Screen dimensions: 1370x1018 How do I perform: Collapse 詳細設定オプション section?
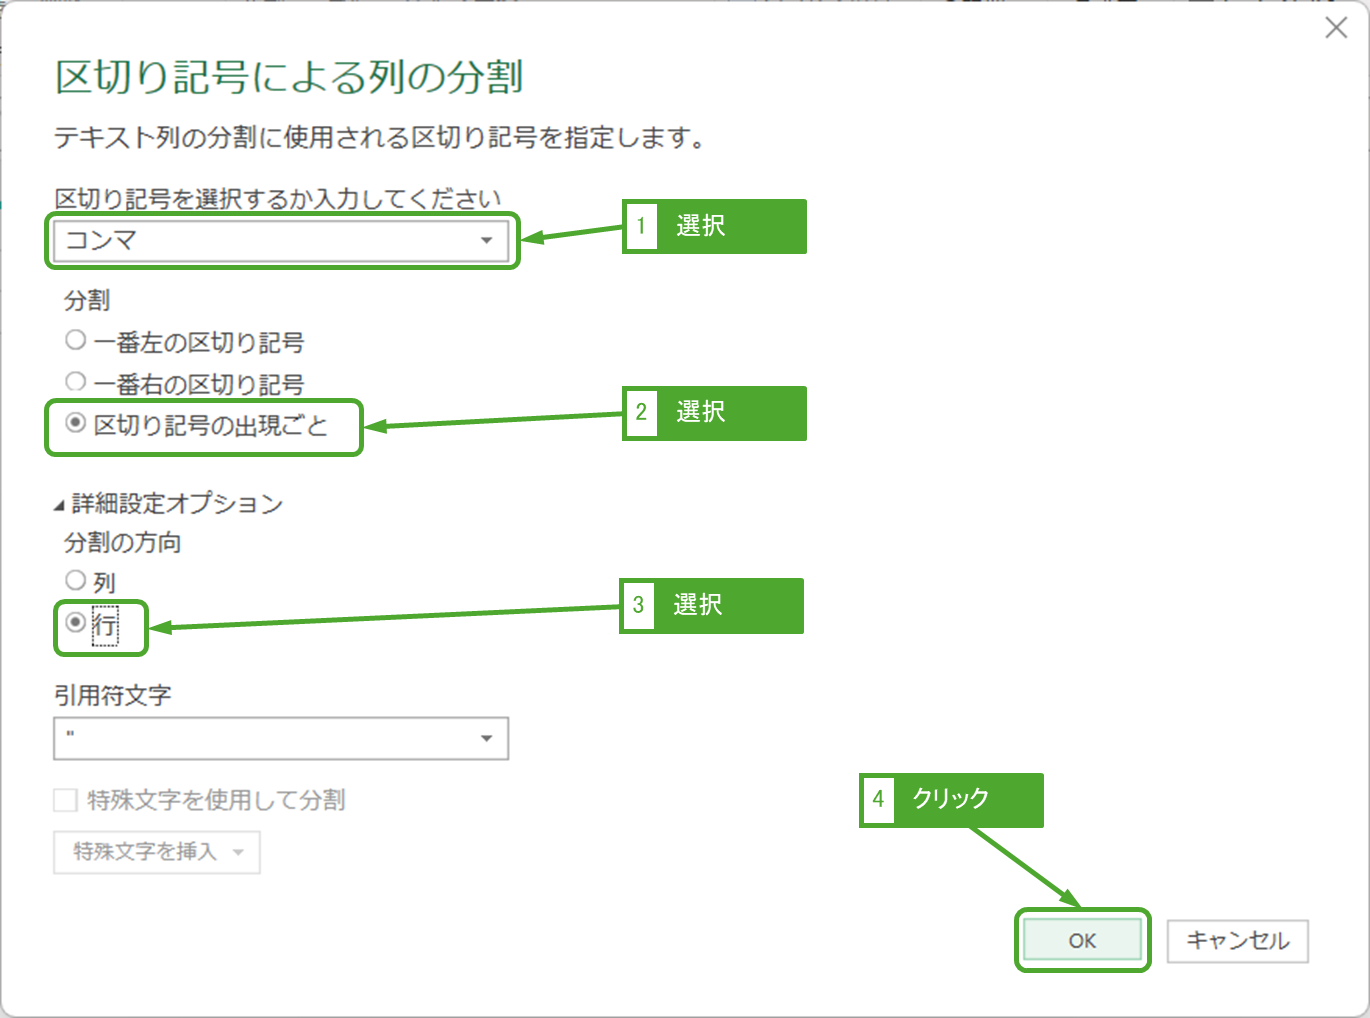(60, 504)
